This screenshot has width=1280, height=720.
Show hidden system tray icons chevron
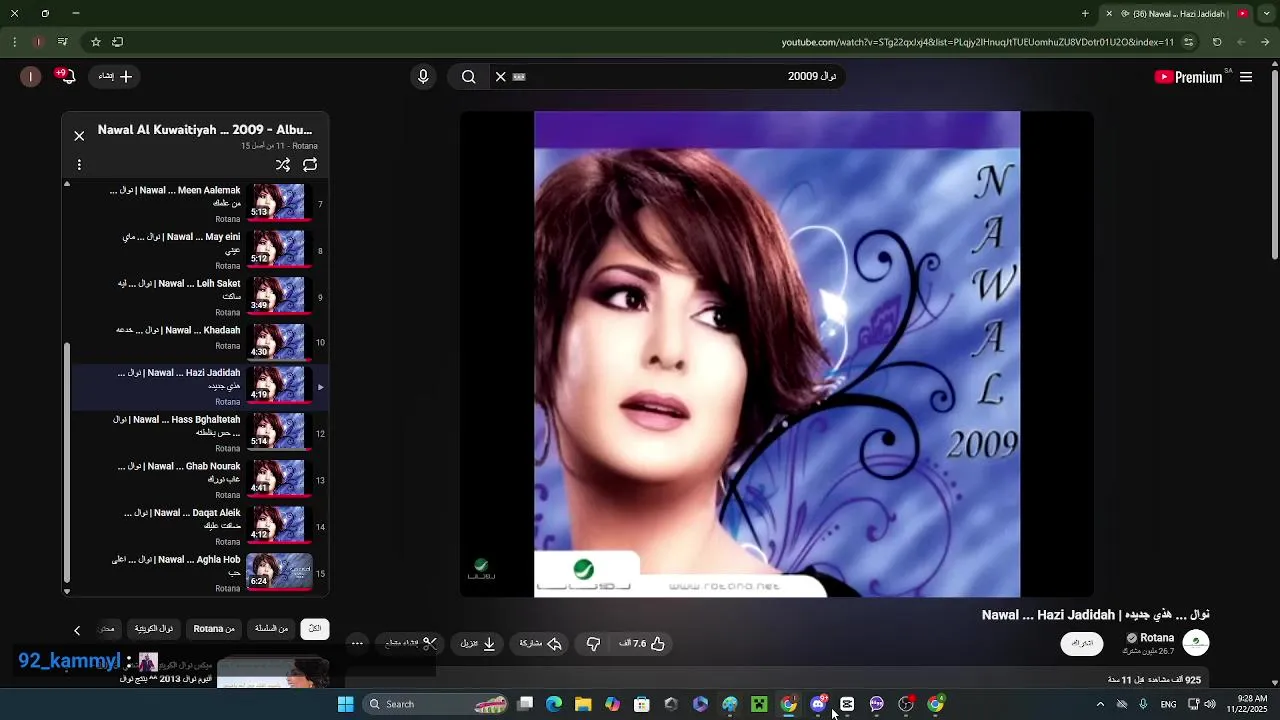(1100, 704)
